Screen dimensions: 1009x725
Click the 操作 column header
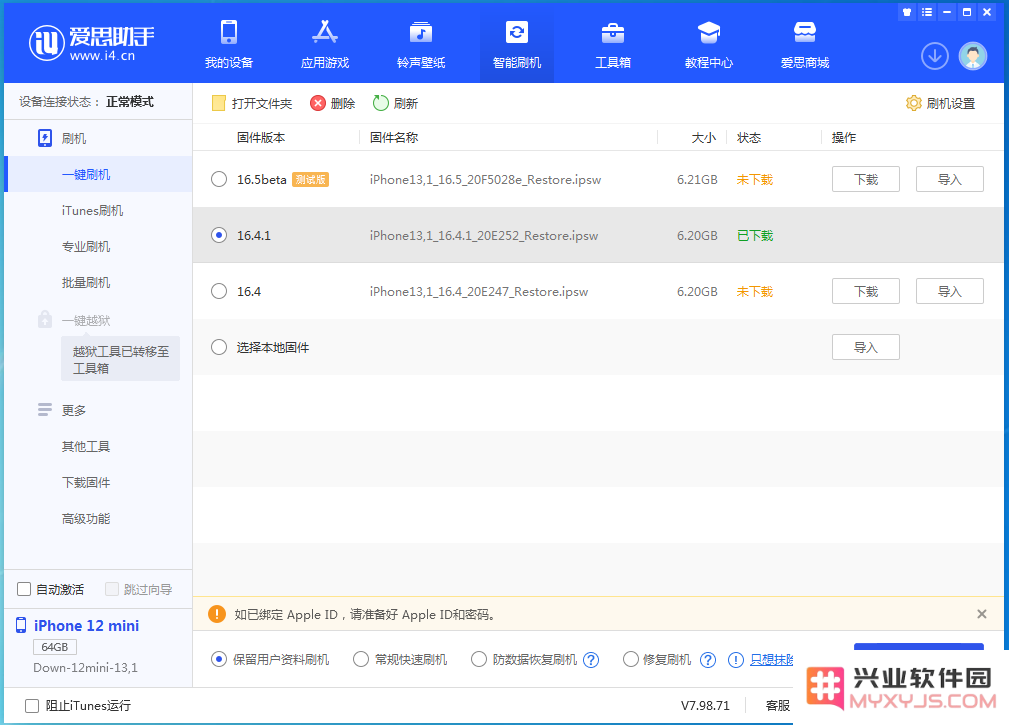coord(844,137)
